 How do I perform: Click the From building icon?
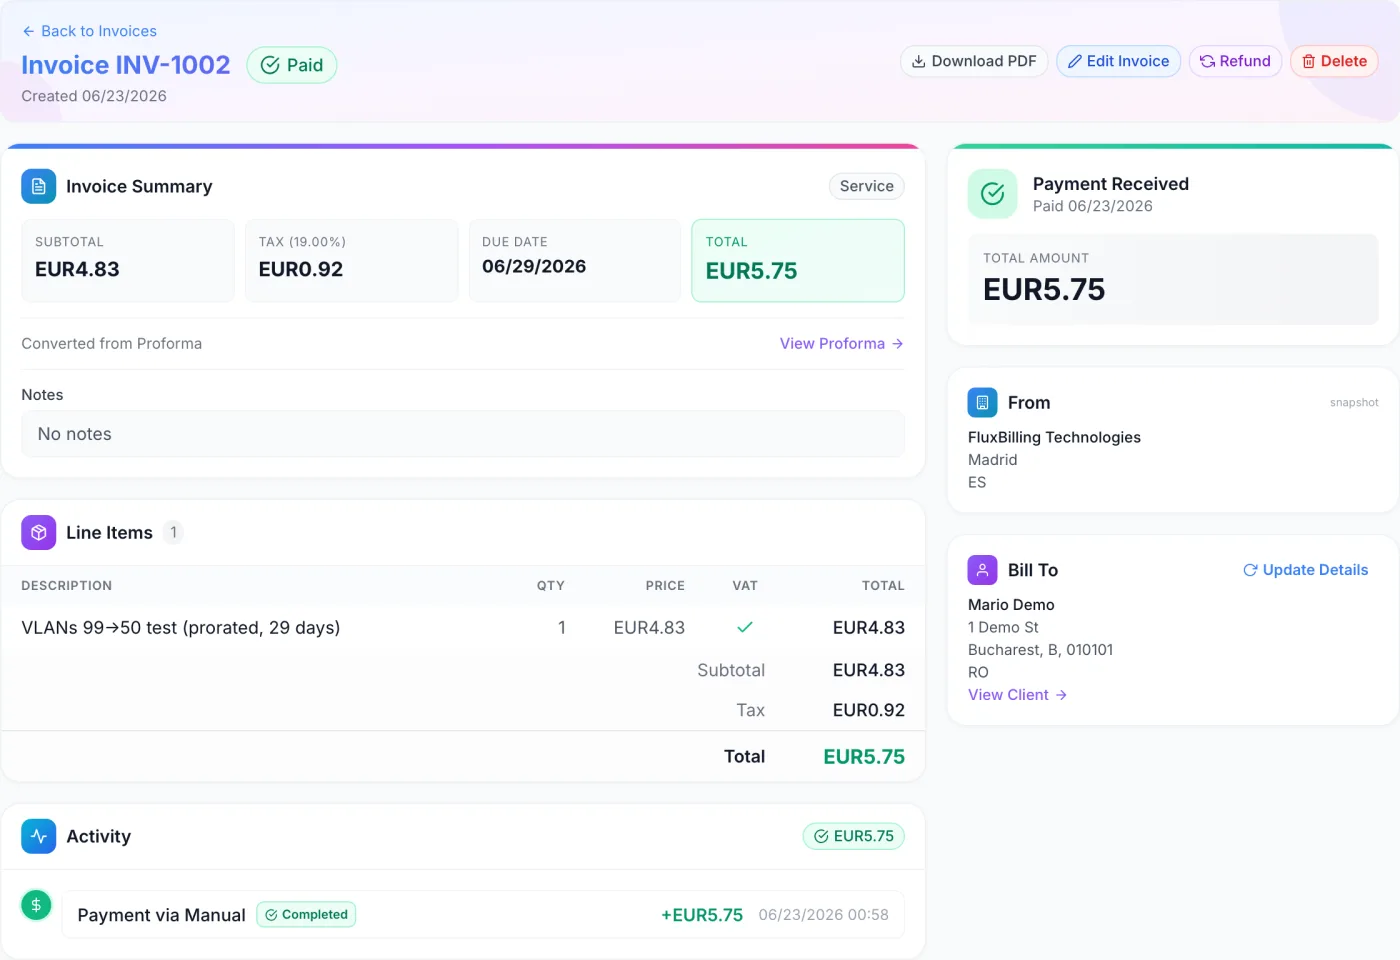[982, 402]
